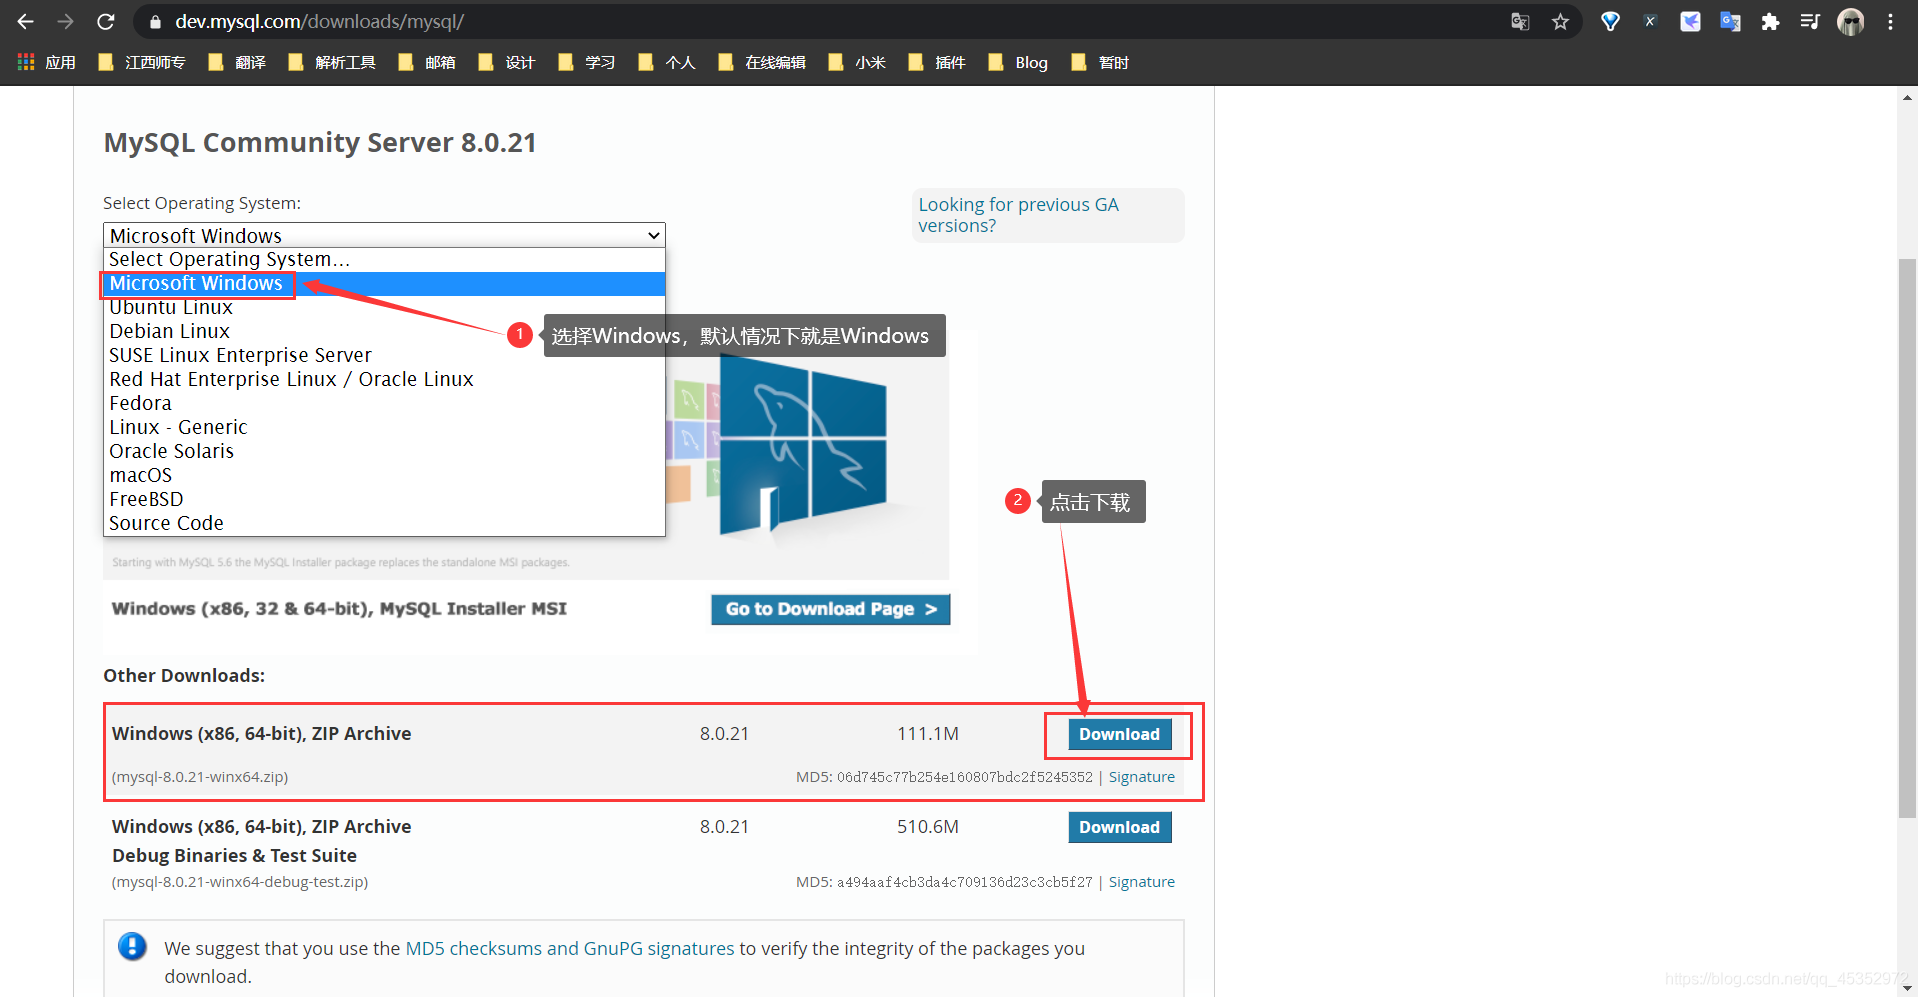The width and height of the screenshot is (1918, 997).
Task: Open the 江西师专 bookmark folder
Action: 142,62
